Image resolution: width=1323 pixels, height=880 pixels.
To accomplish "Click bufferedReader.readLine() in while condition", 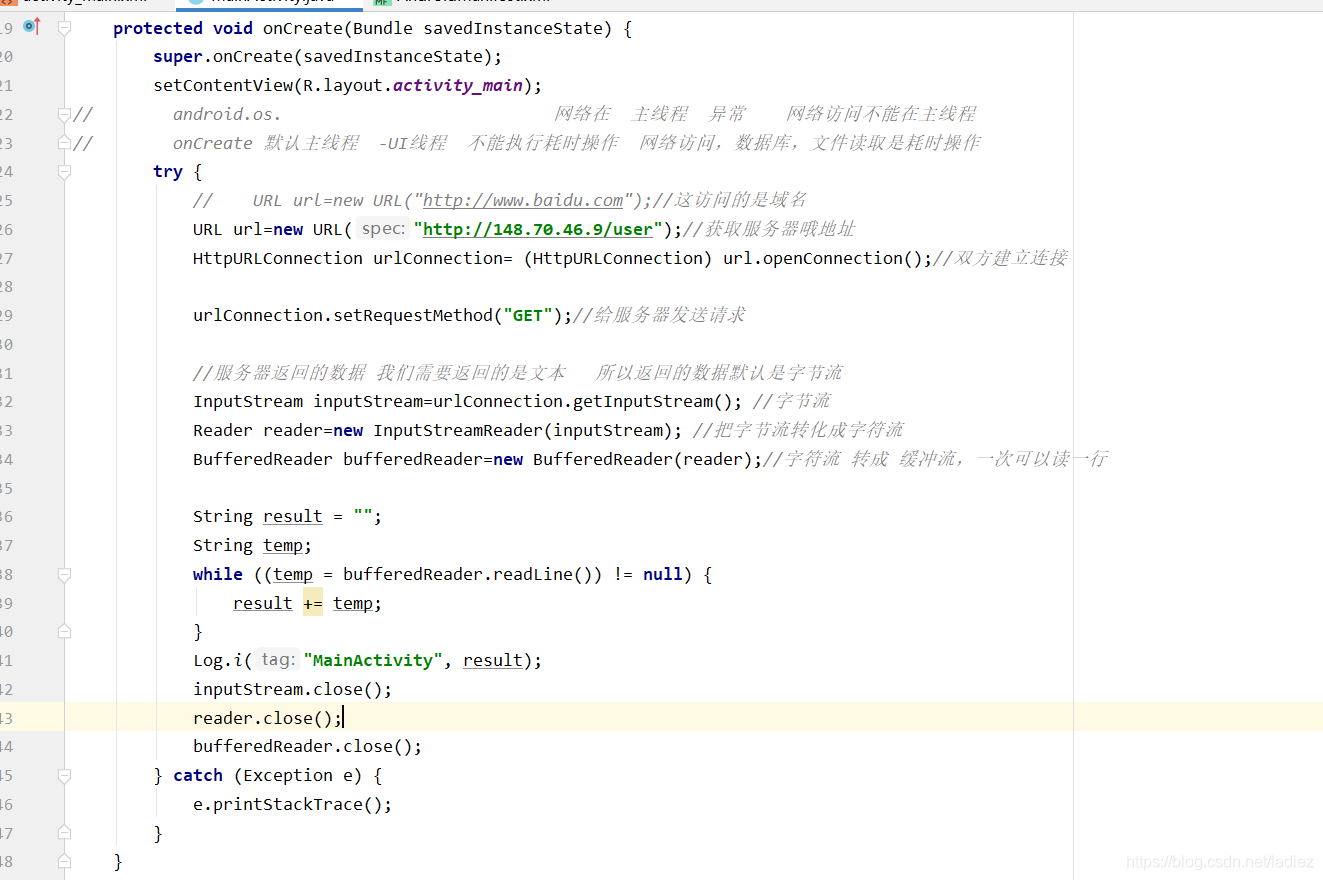I will (467, 575).
